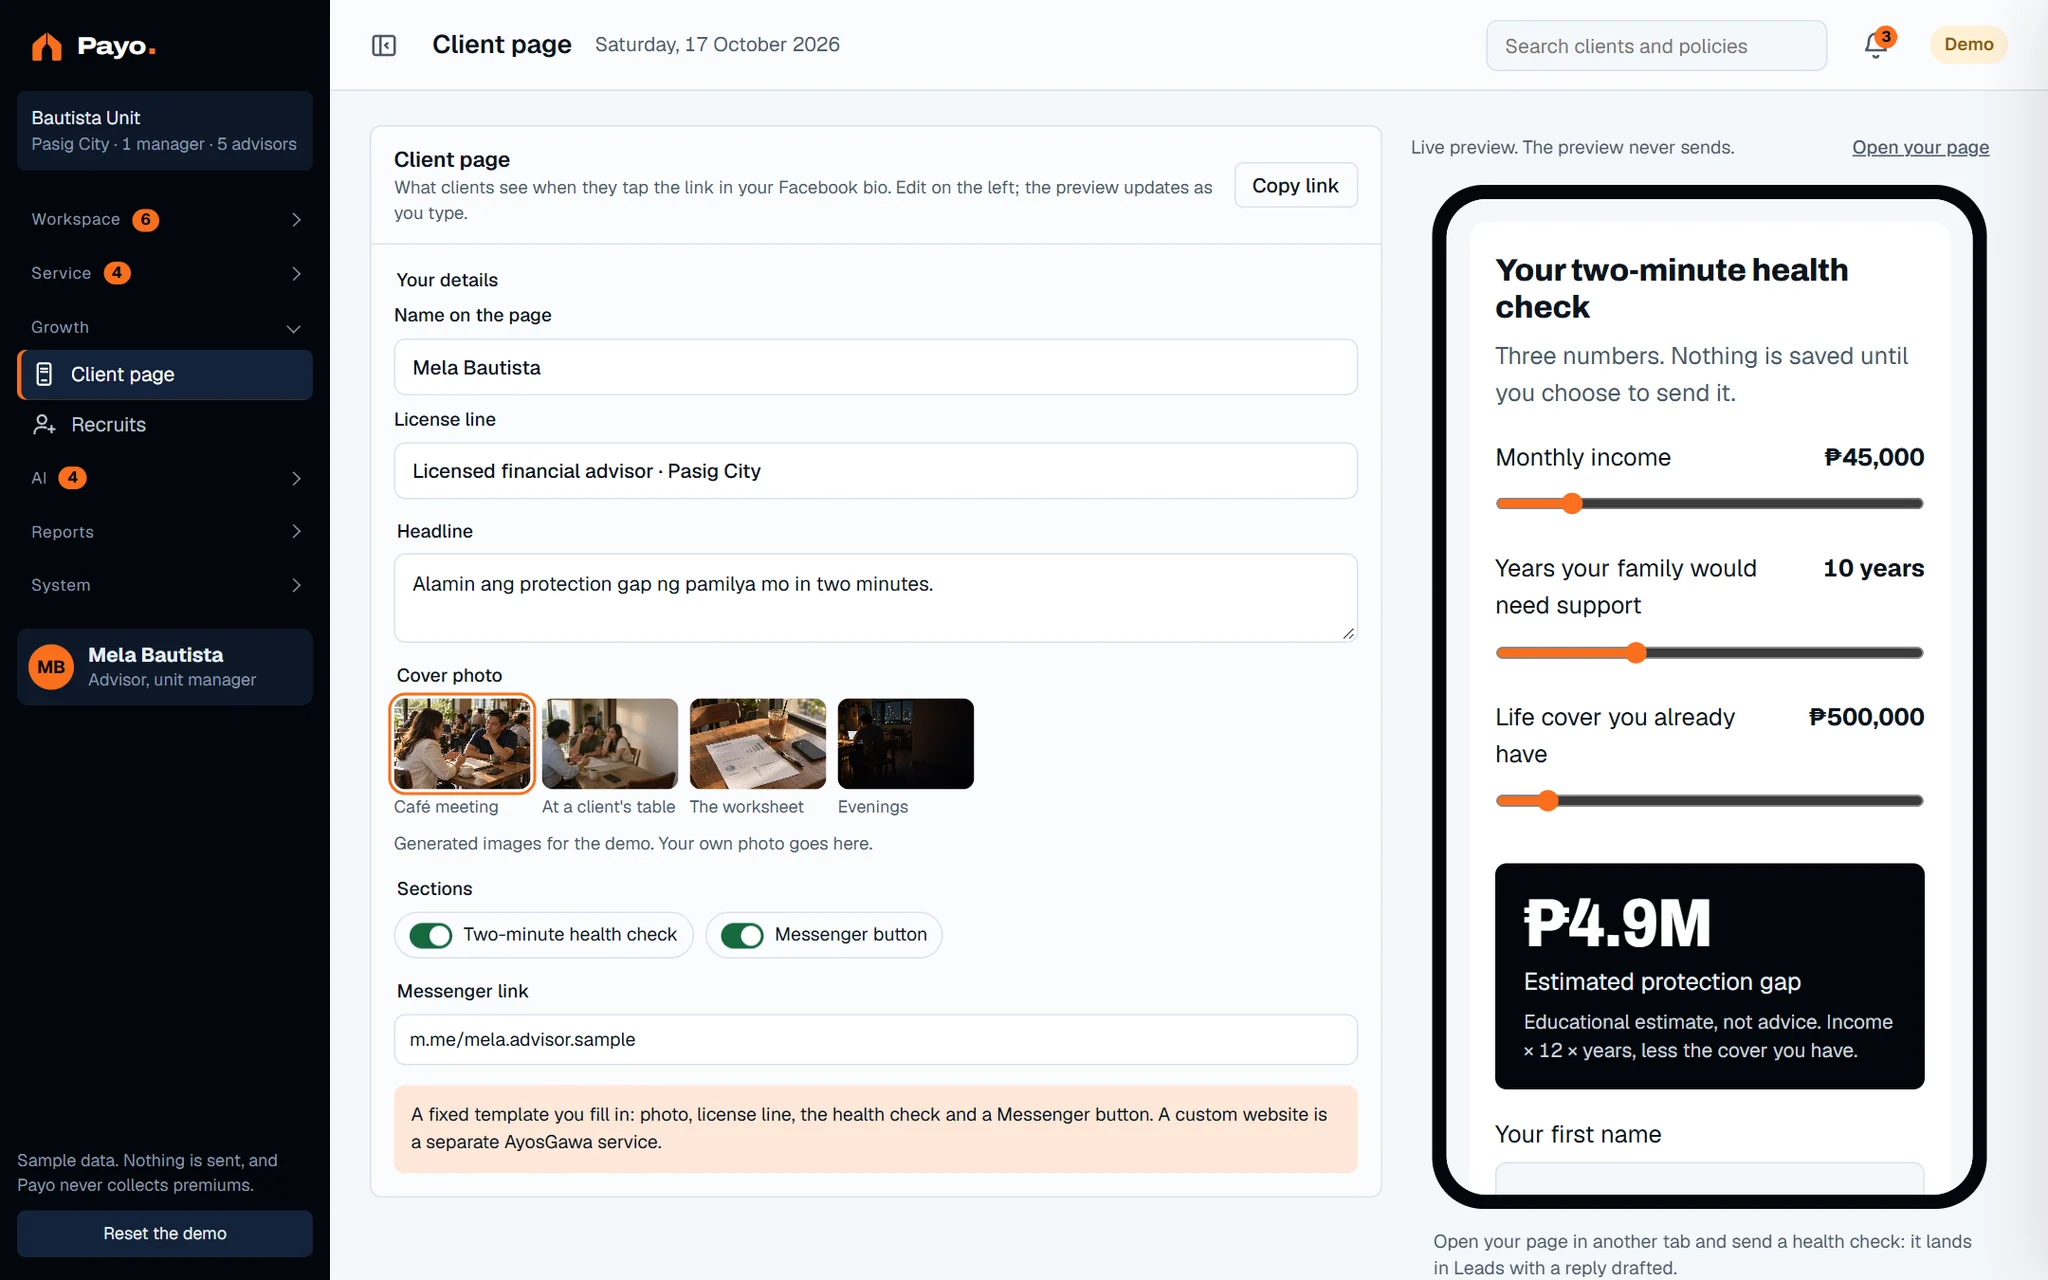Select the Client page sidebar item
The image size is (2048, 1280).
pos(165,374)
